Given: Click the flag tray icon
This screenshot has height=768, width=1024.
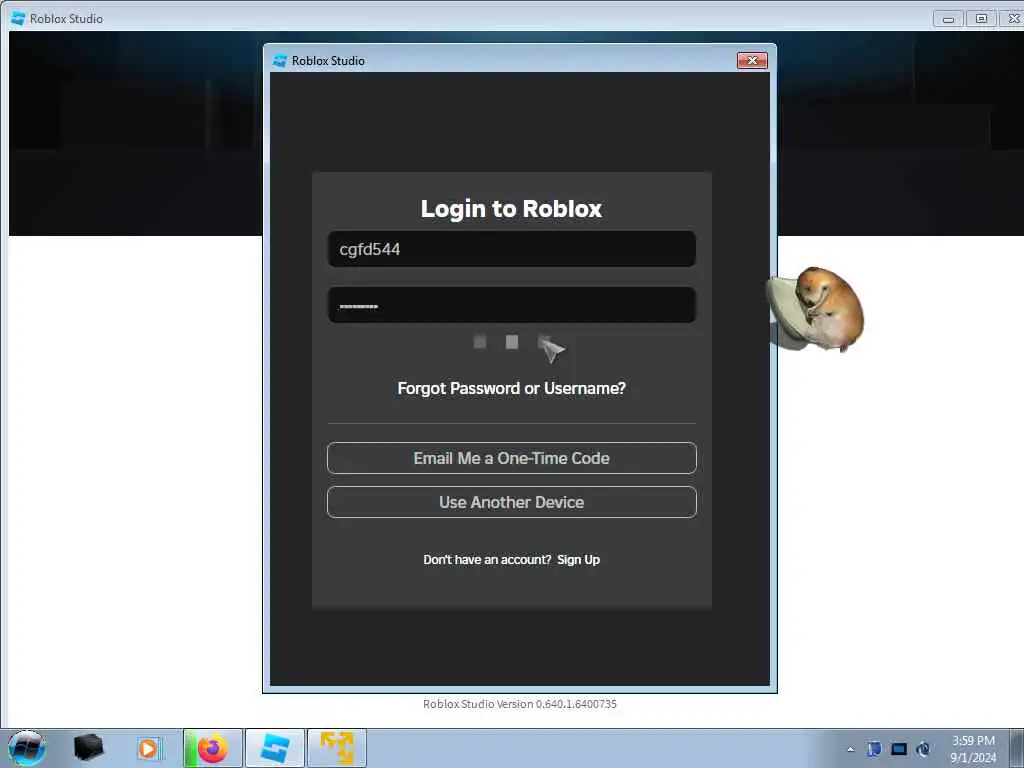Looking at the screenshot, I should tap(874, 748).
